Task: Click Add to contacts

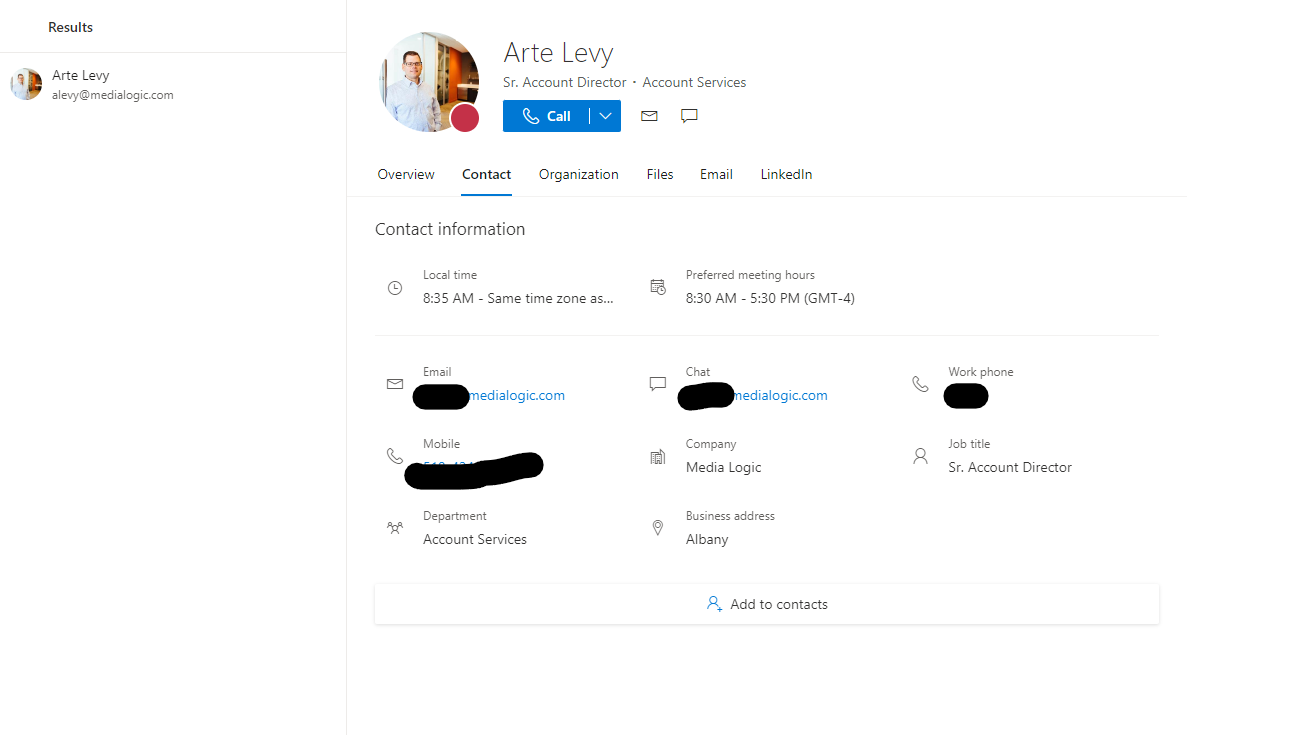Action: point(767,603)
